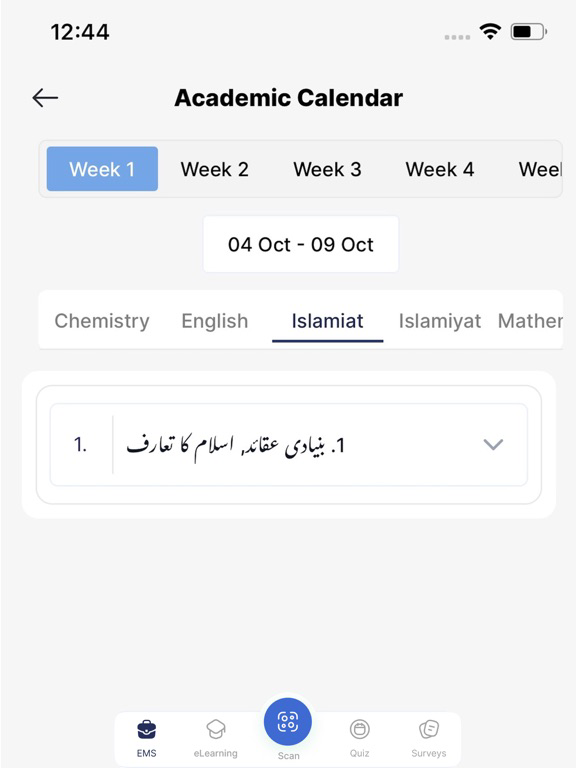Screen dimensions: 576x768
Task: Tap the back arrow icon
Action: coord(45,98)
